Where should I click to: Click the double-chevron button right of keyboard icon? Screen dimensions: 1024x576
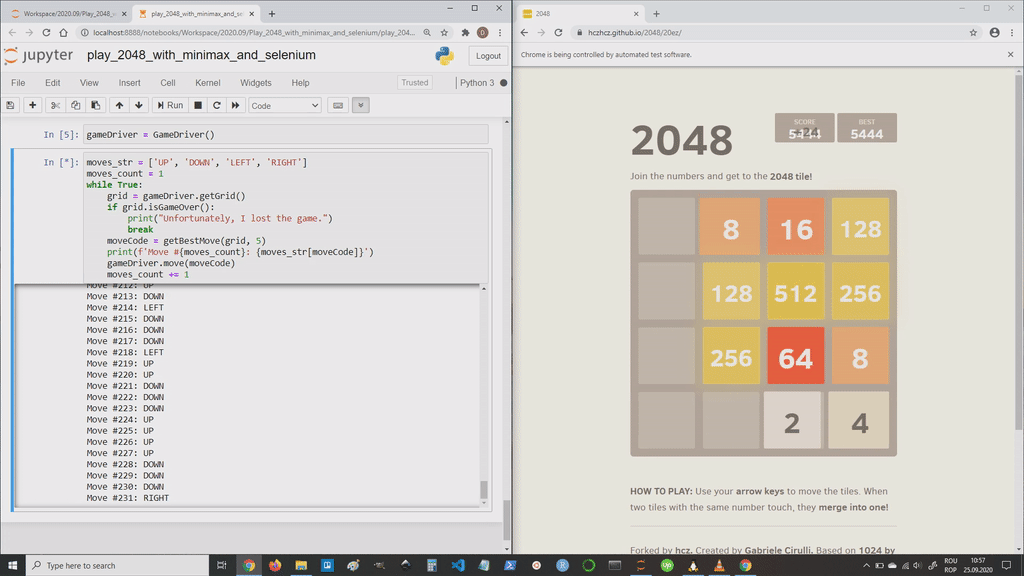360,105
